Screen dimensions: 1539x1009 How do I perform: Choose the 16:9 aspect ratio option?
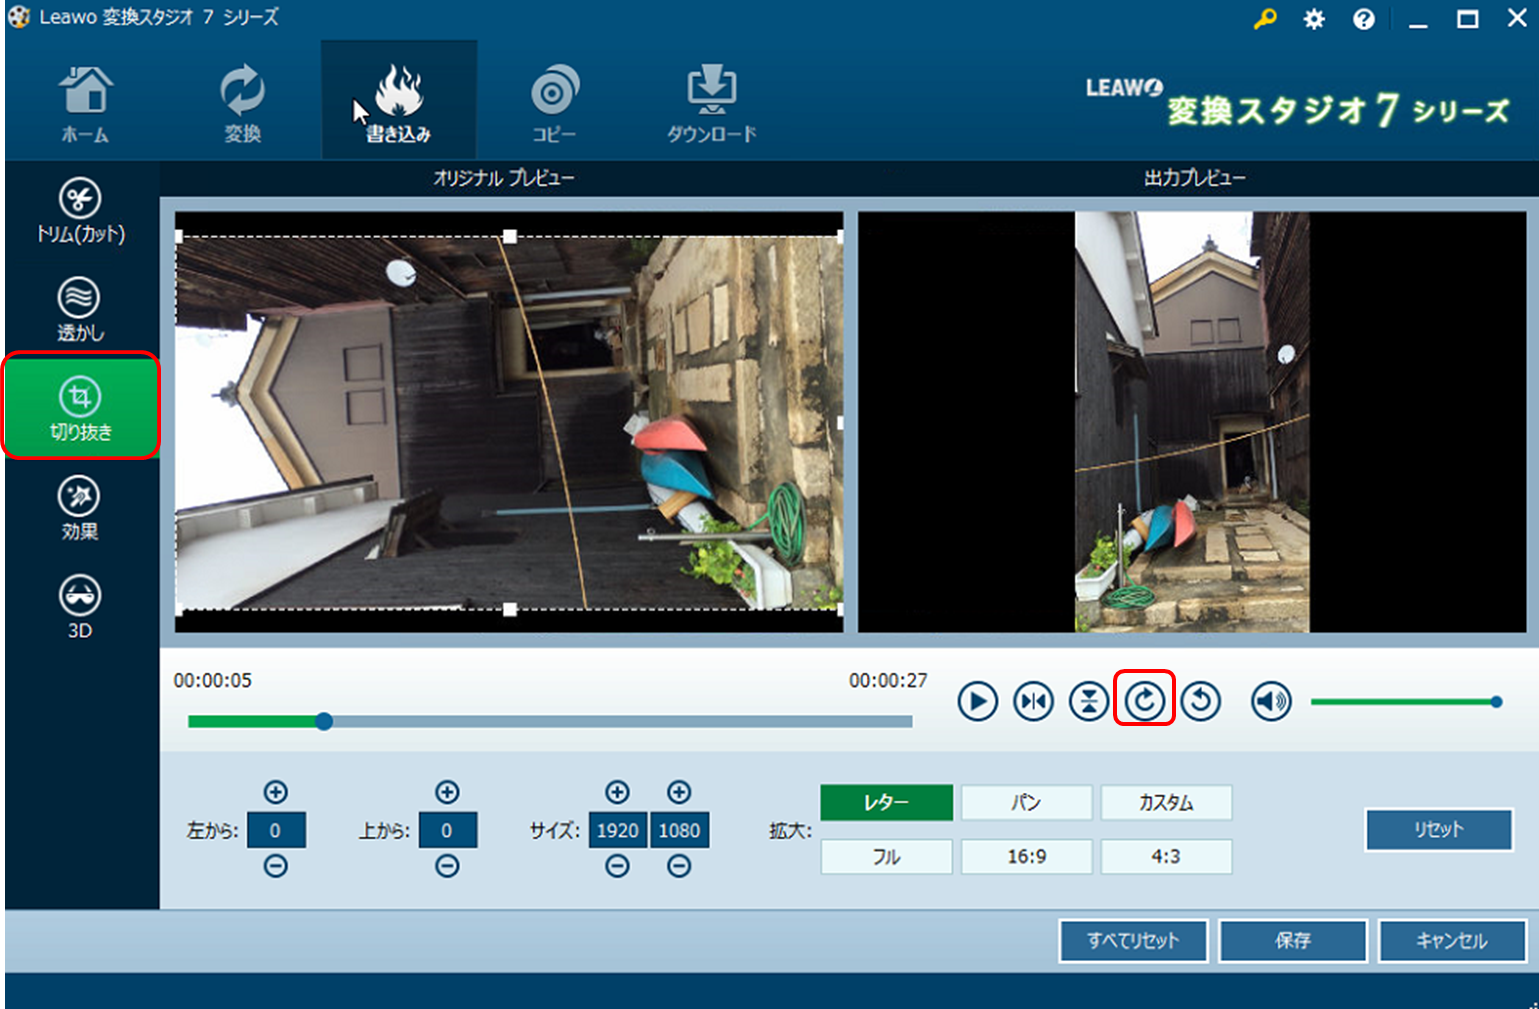pos(1026,856)
